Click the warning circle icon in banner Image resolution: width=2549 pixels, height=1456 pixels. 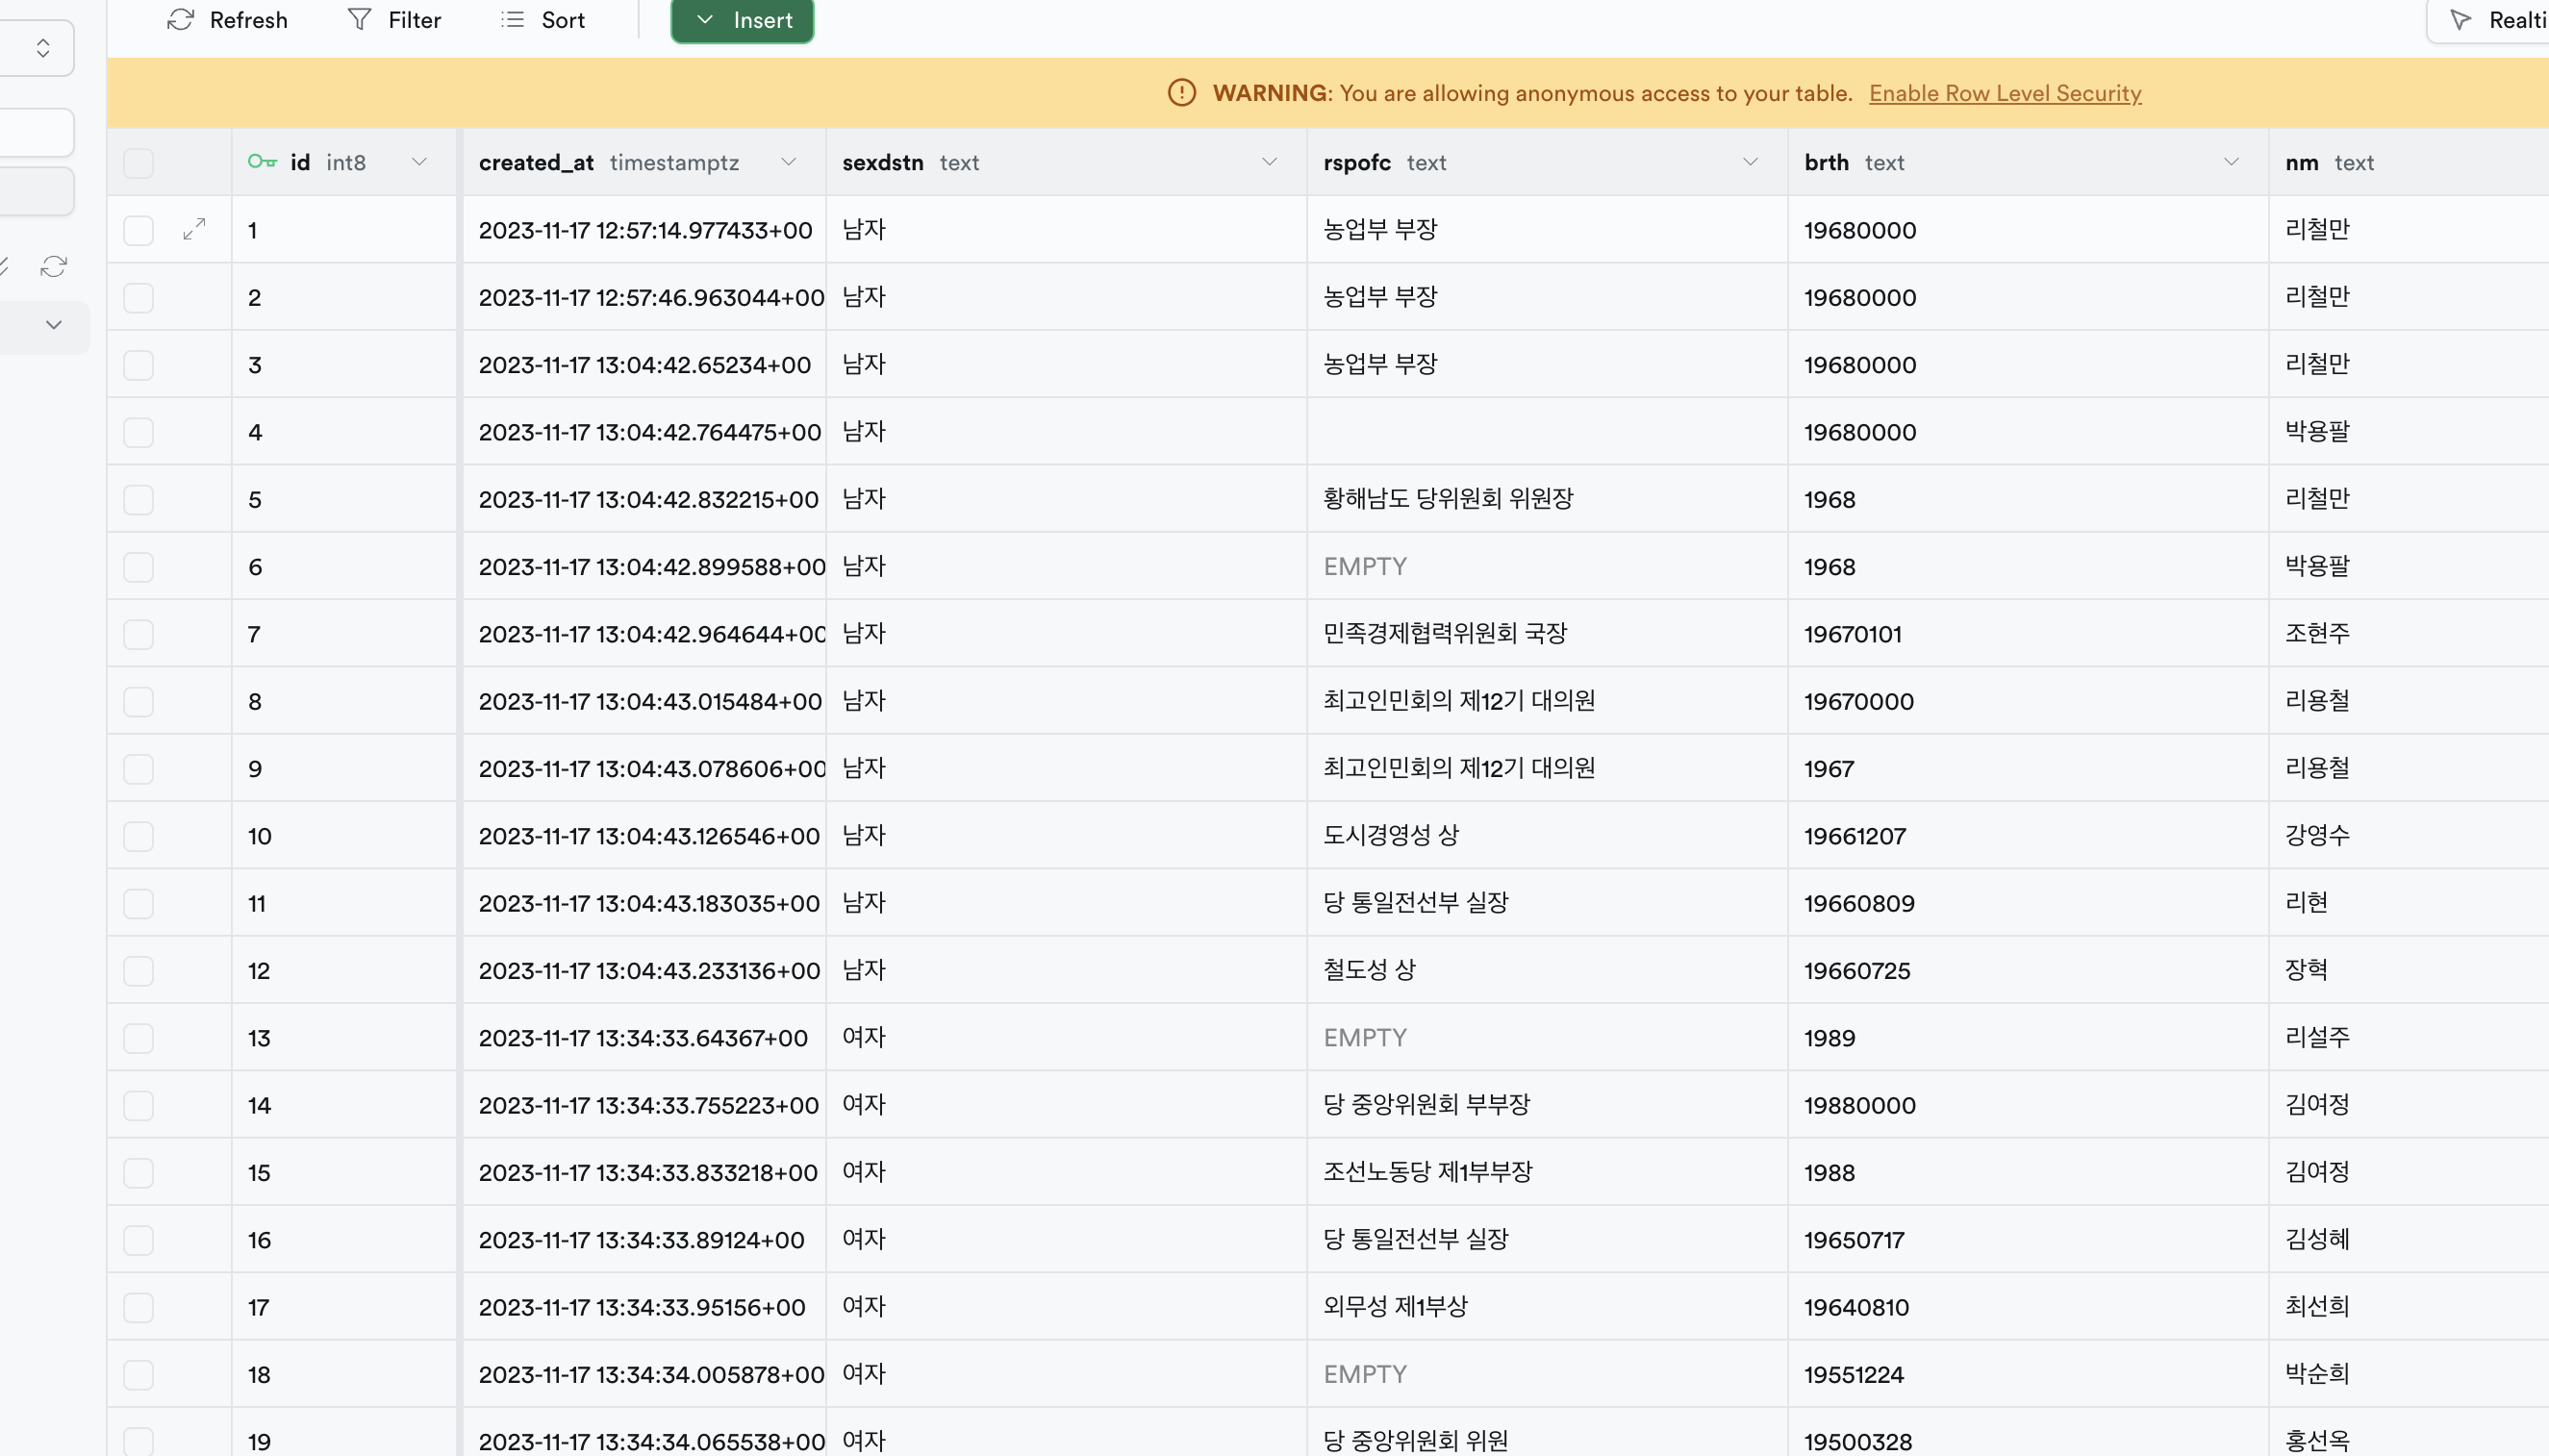(x=1182, y=93)
